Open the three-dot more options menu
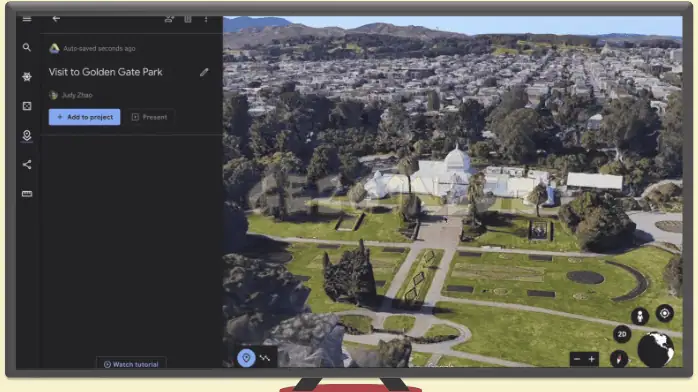698x392 pixels. pos(206,19)
